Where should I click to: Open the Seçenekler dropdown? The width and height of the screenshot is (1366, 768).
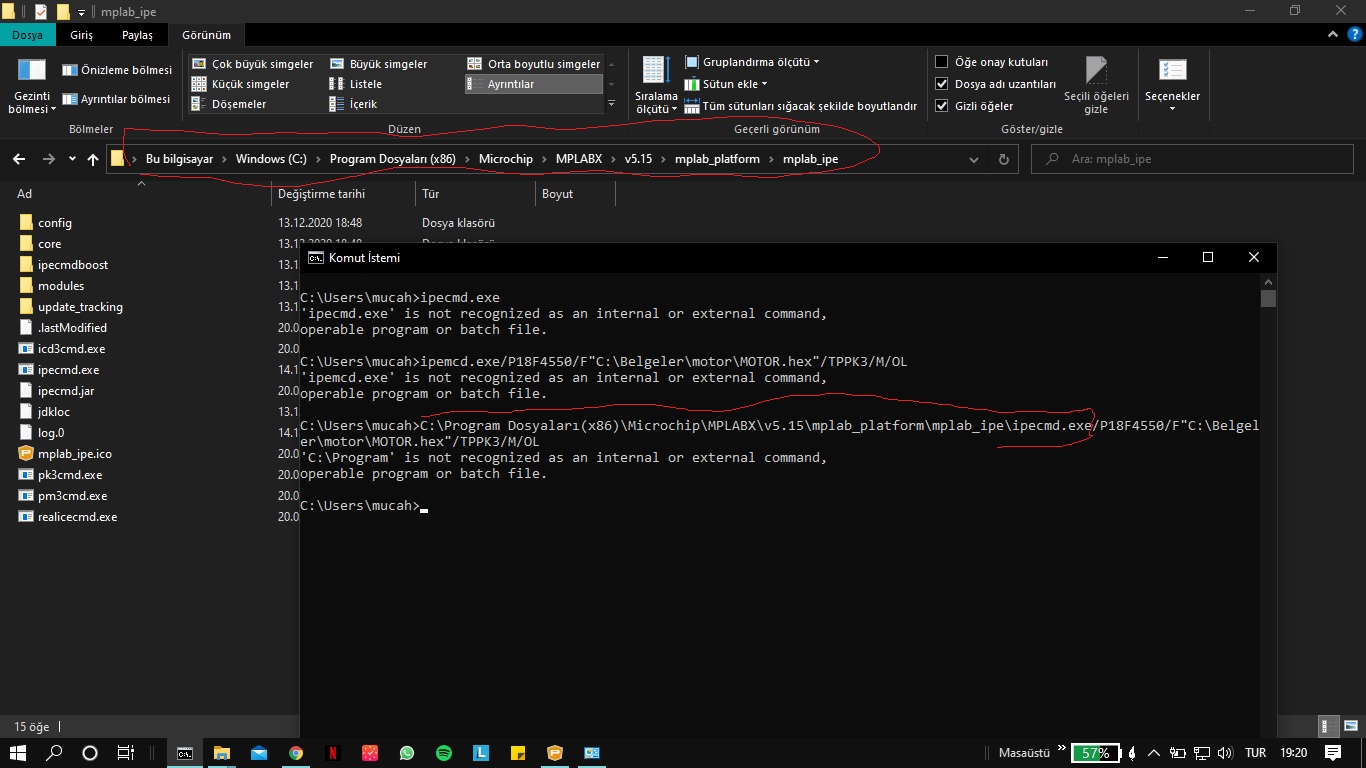[x=1172, y=85]
